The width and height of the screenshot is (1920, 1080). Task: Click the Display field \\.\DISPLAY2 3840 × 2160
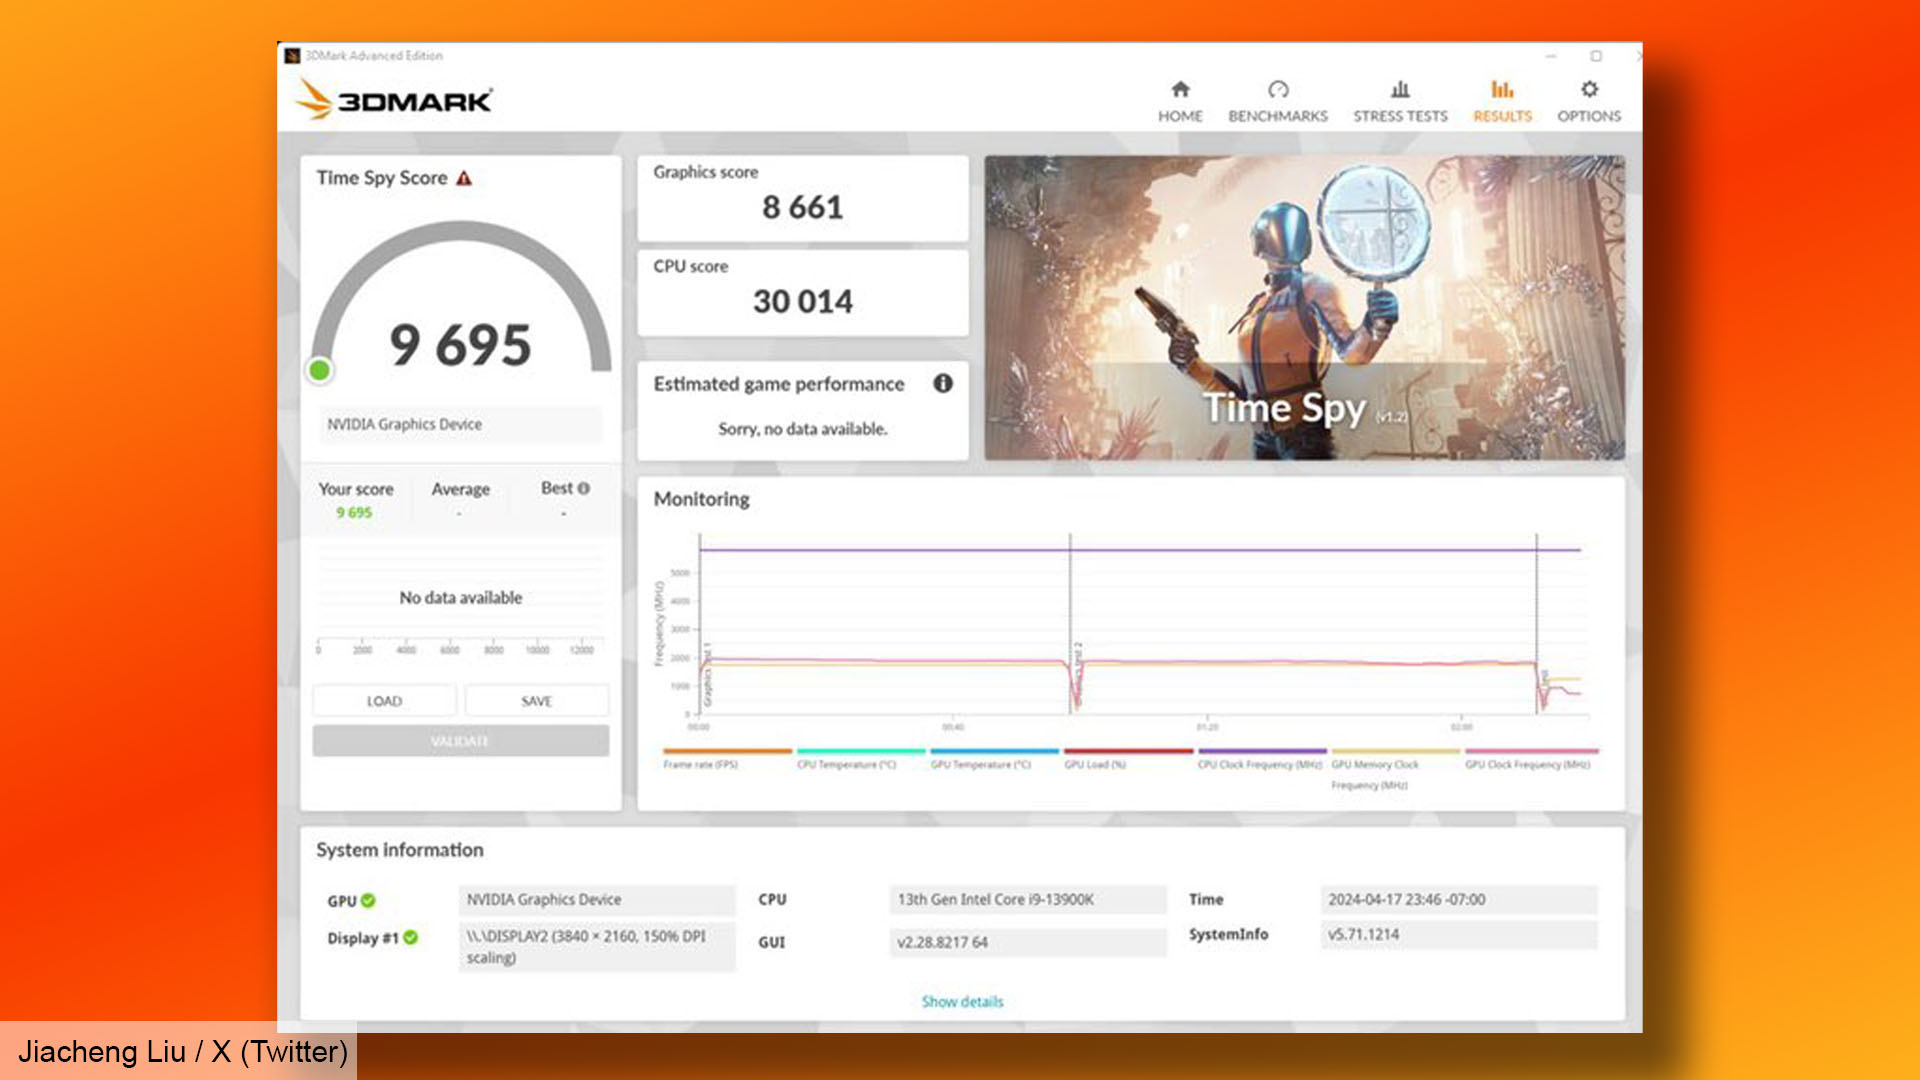(x=597, y=947)
